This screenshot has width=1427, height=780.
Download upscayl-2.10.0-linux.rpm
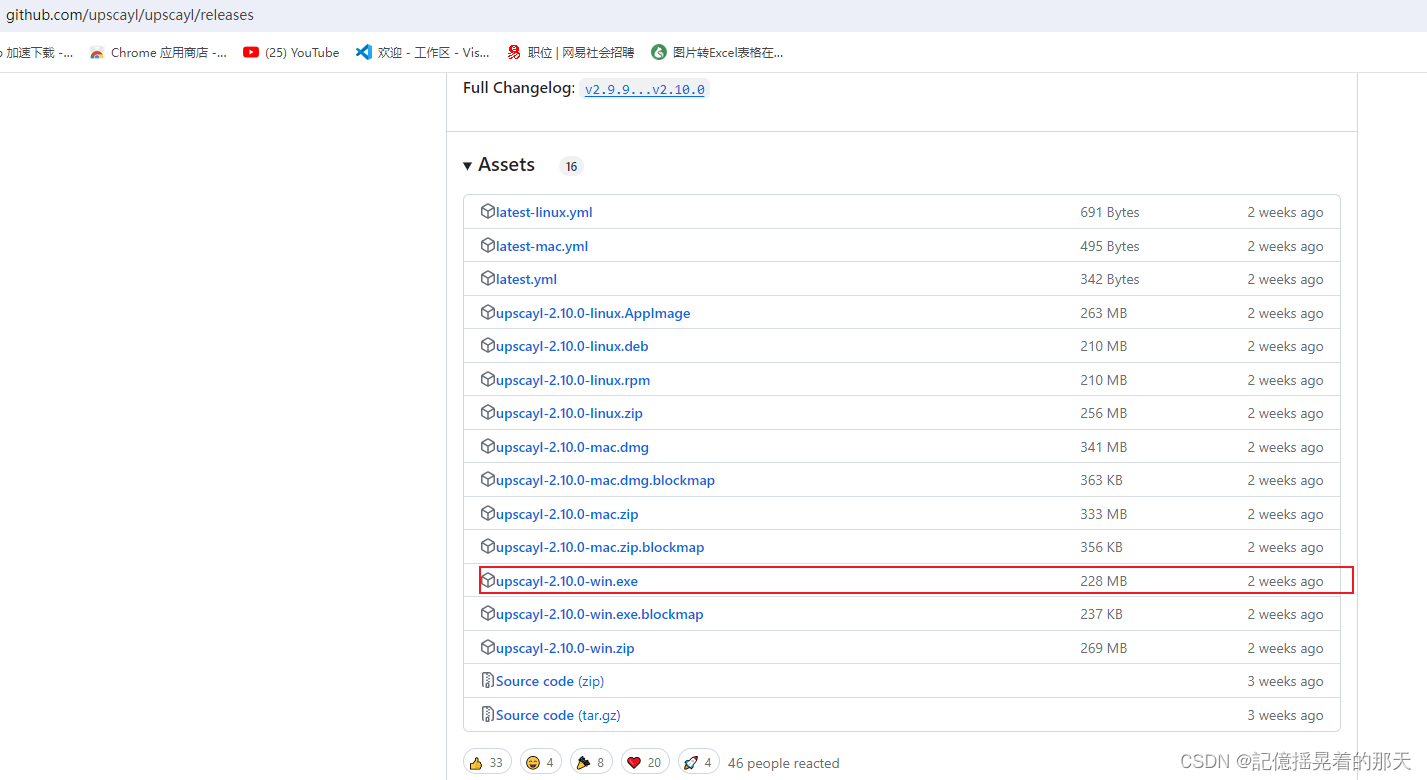click(x=573, y=380)
